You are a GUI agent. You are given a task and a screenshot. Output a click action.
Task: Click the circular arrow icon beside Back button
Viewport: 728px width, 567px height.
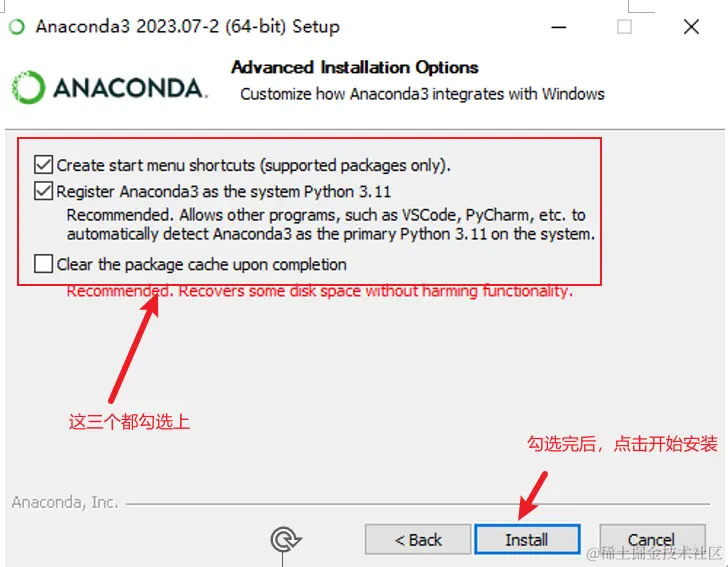(x=286, y=539)
